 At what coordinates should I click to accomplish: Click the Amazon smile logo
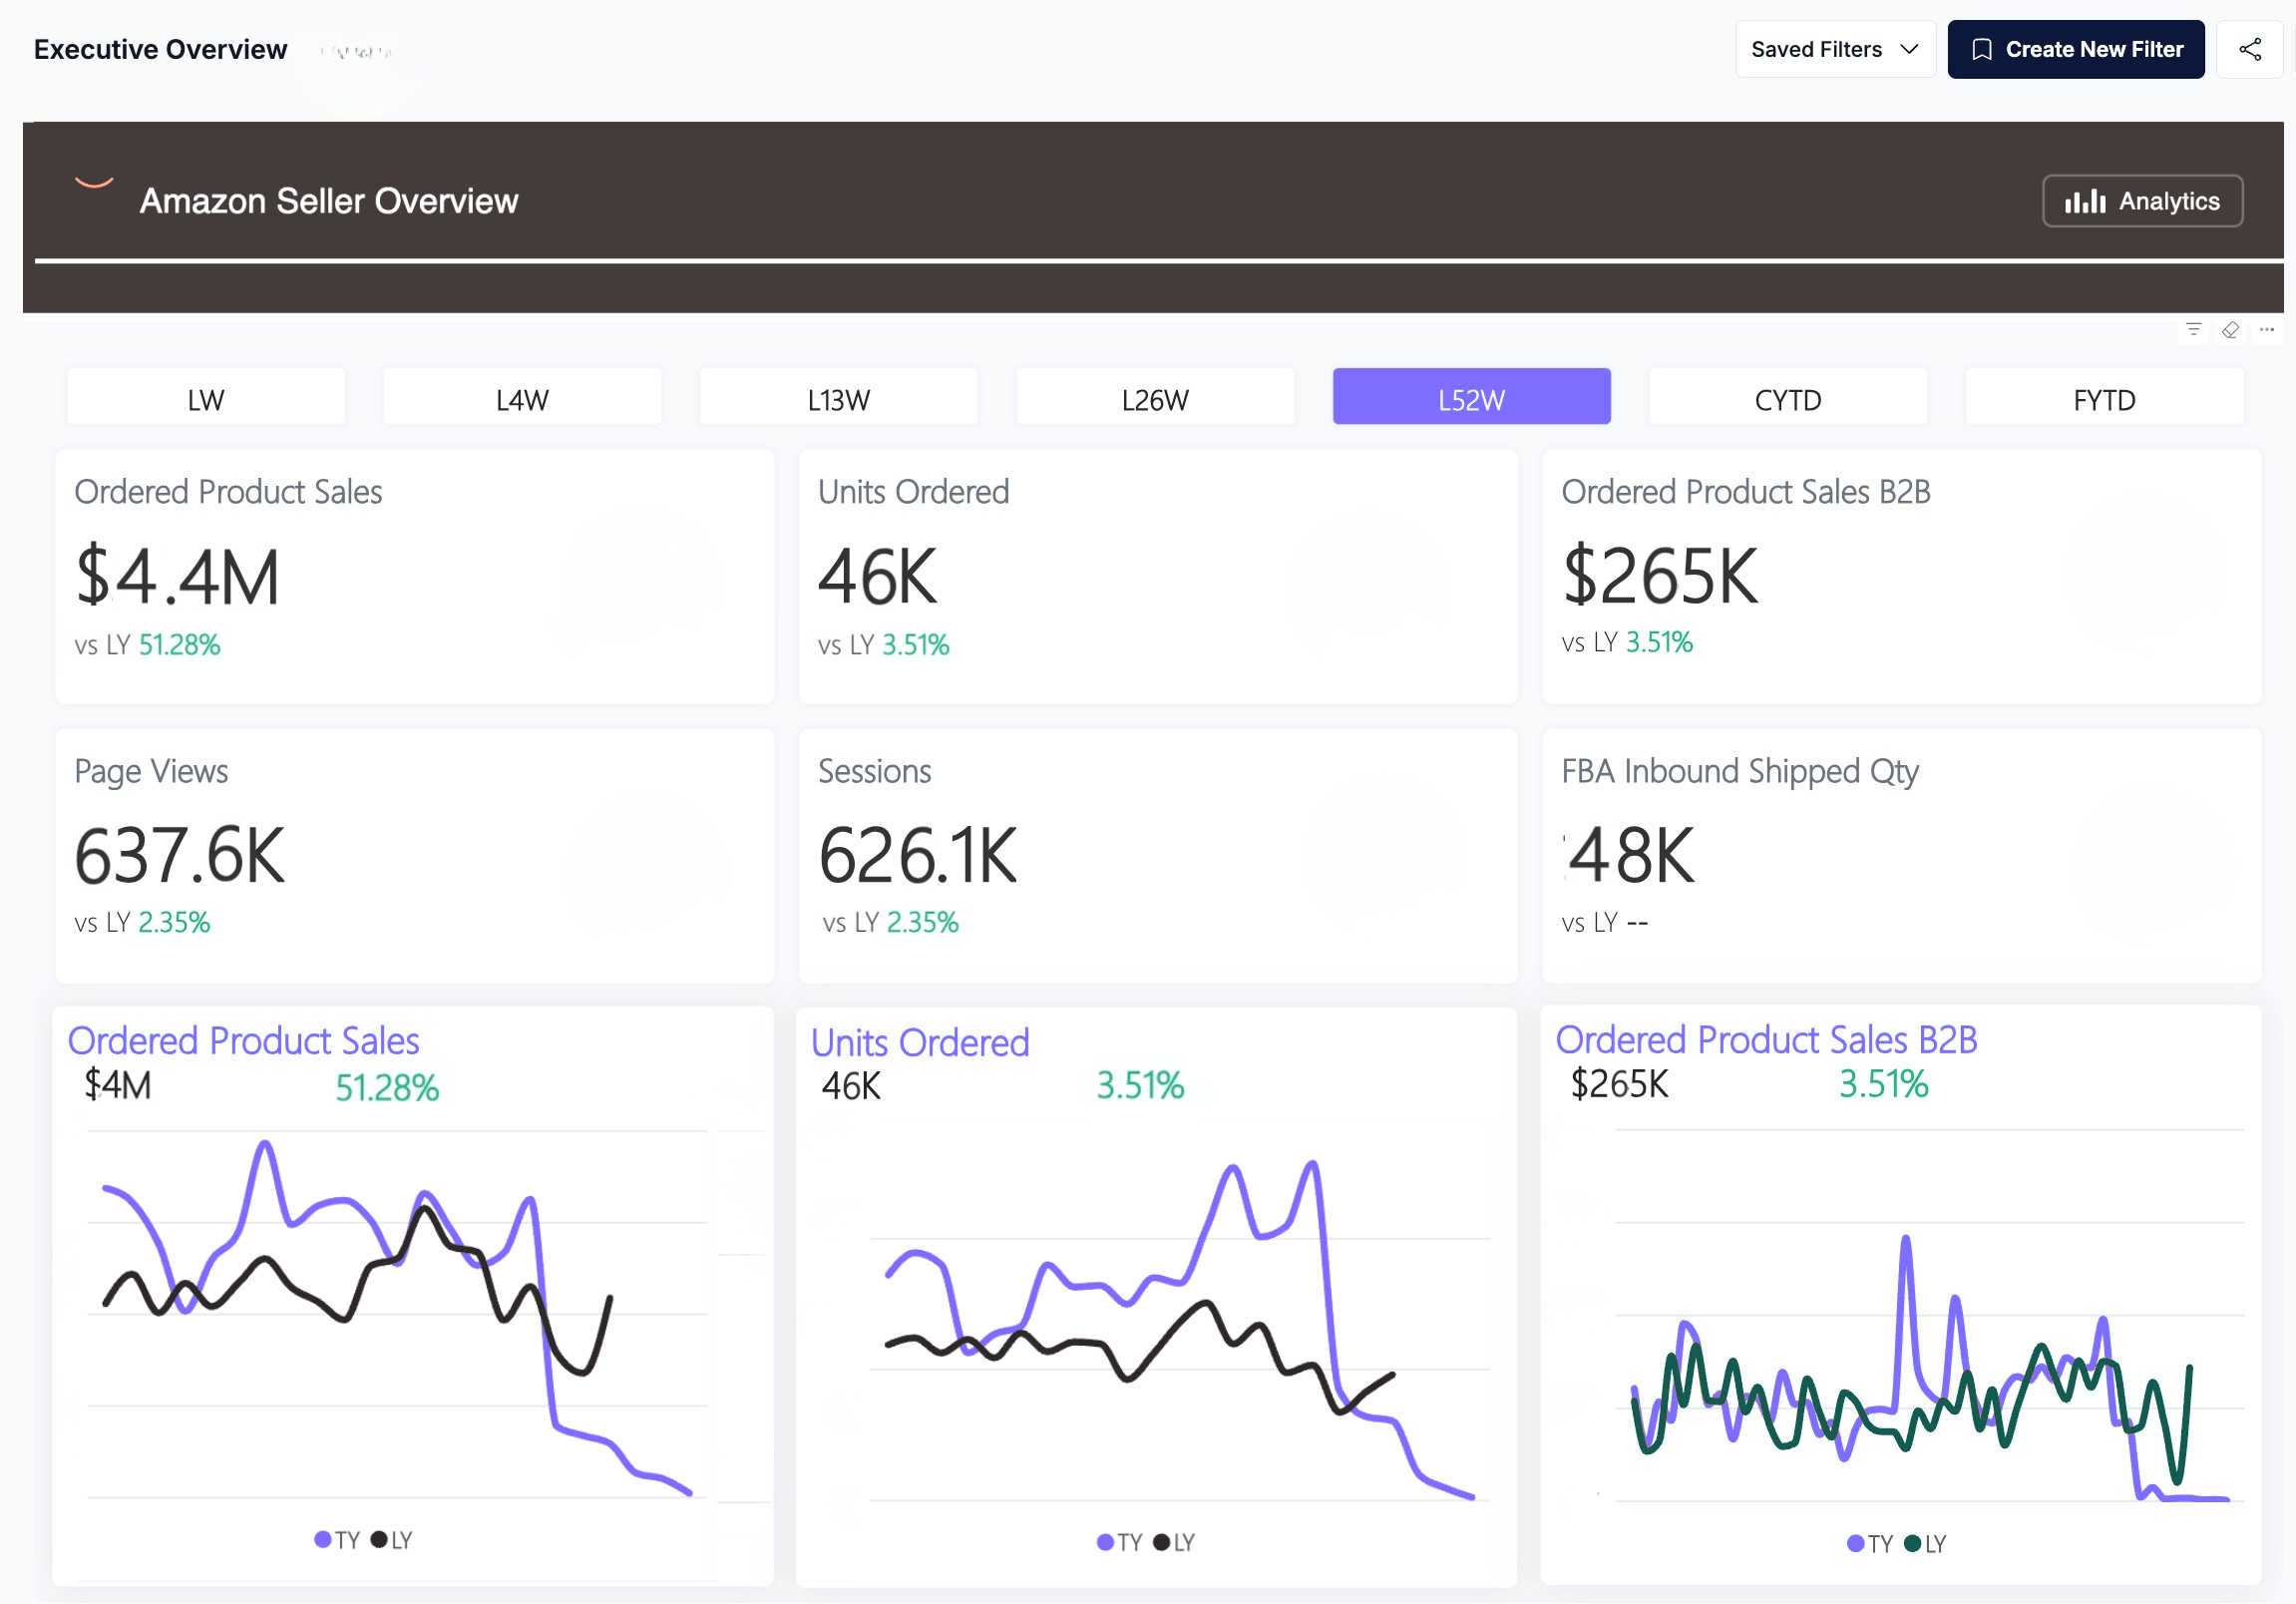94,183
